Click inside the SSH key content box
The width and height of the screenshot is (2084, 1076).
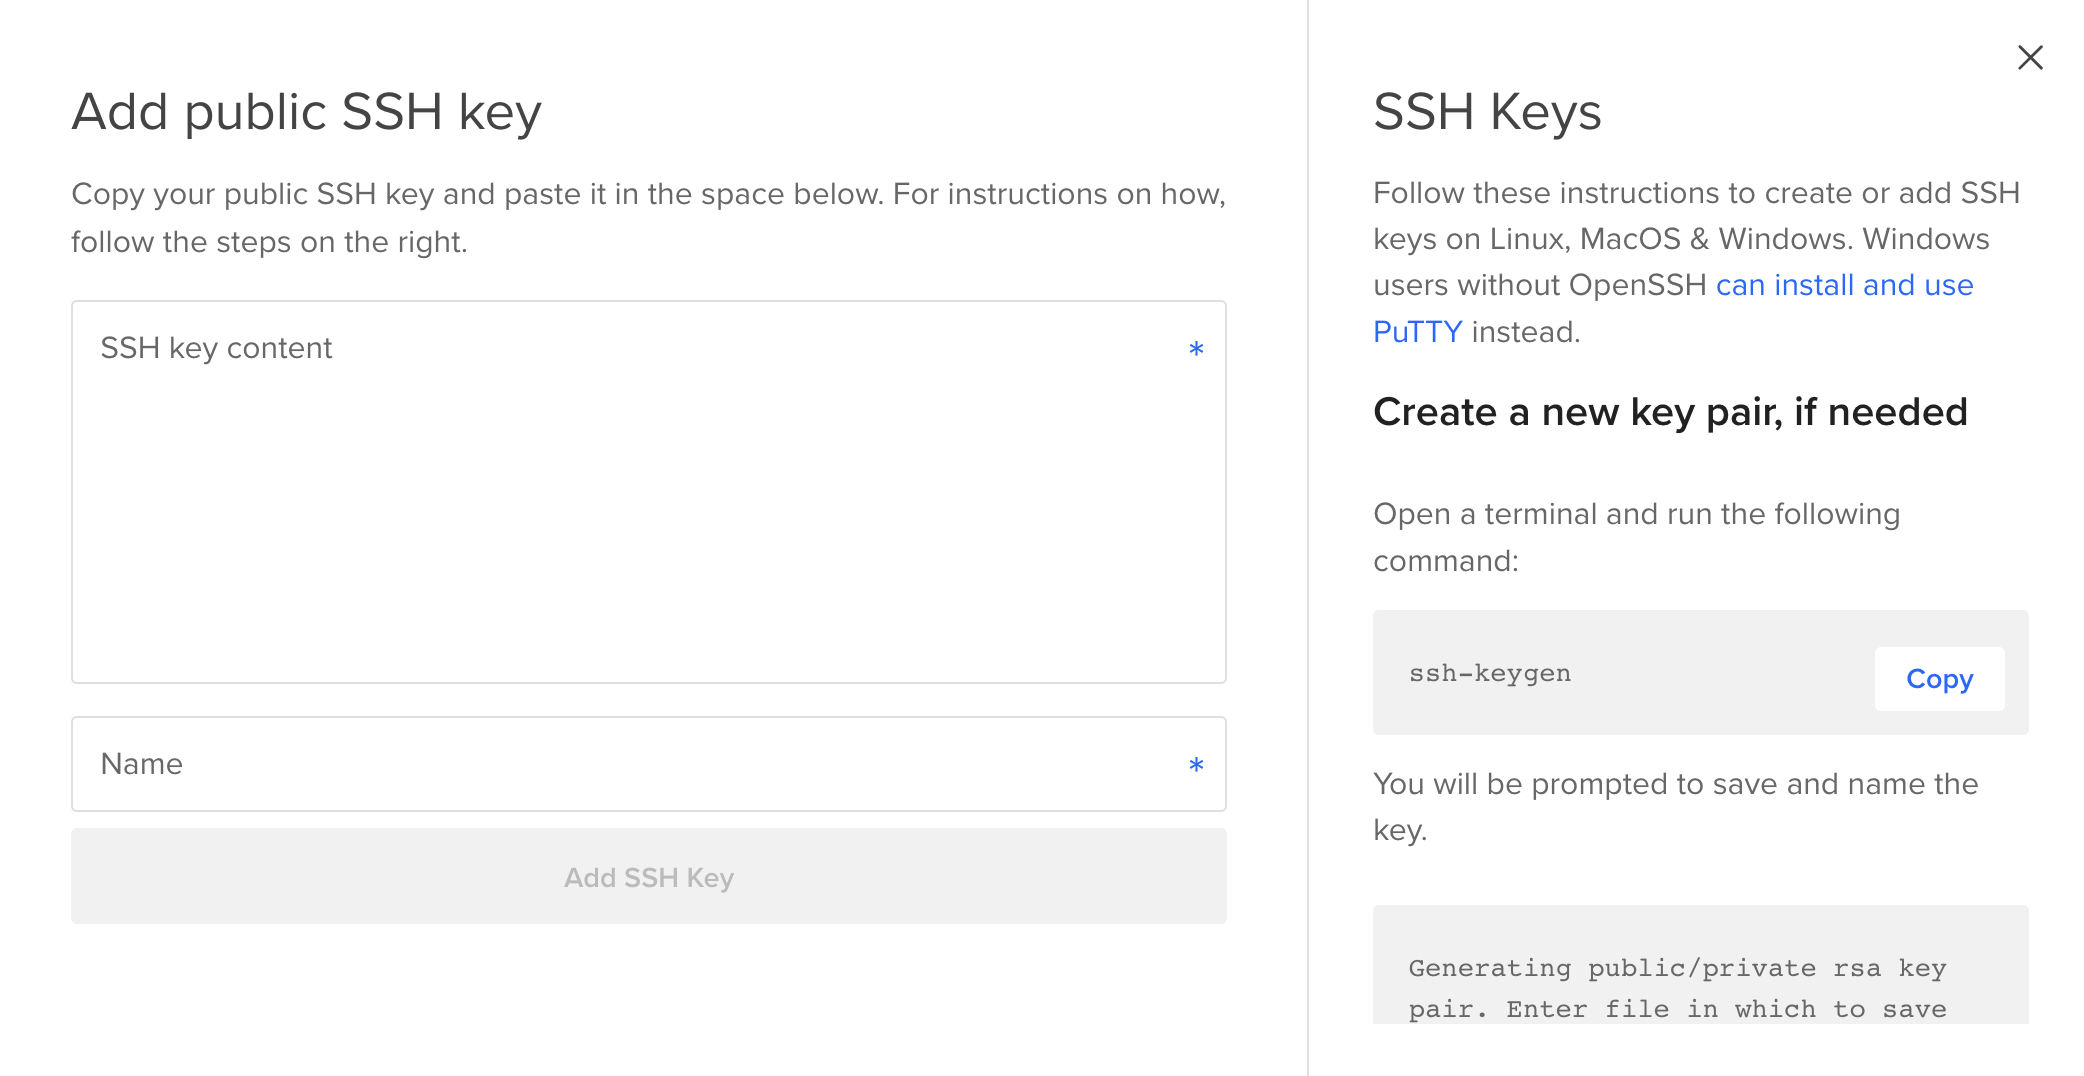pyautogui.click(x=648, y=490)
